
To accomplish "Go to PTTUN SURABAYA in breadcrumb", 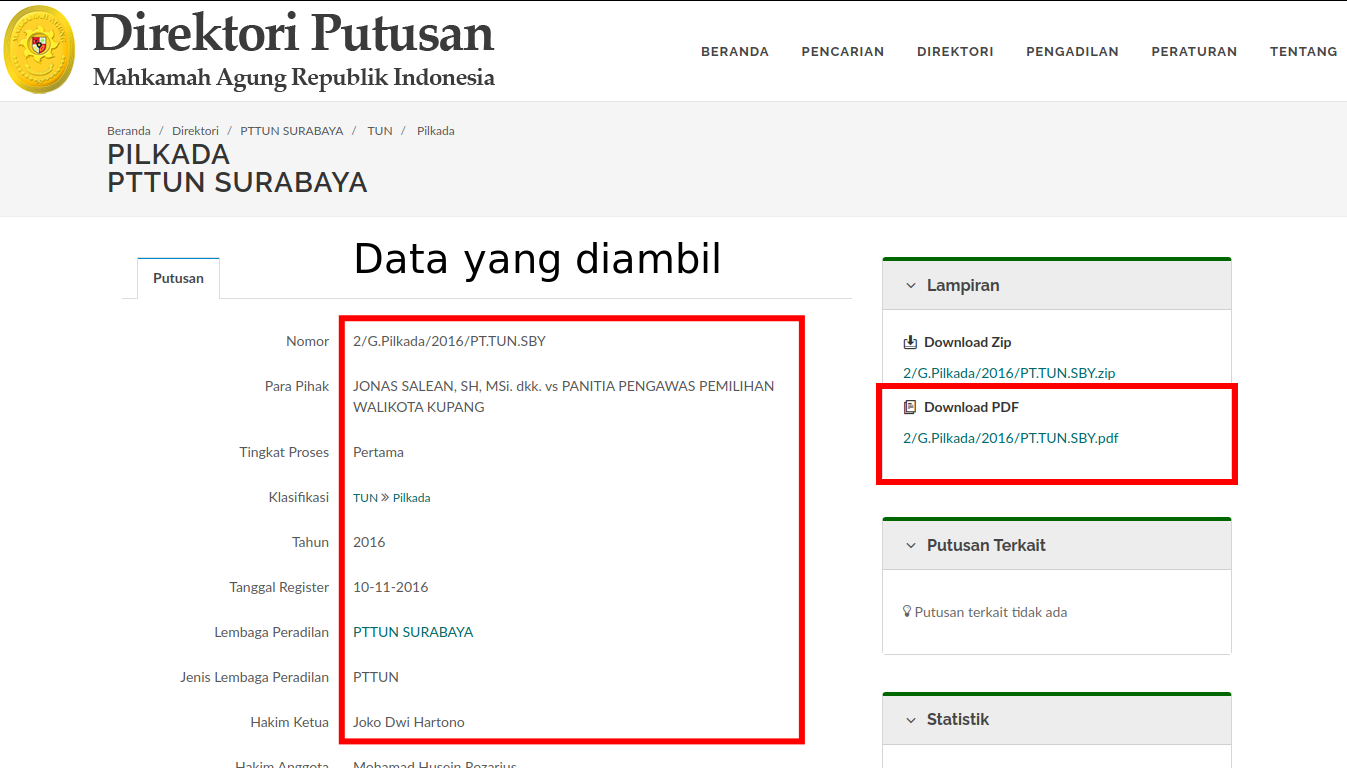I will pos(292,131).
